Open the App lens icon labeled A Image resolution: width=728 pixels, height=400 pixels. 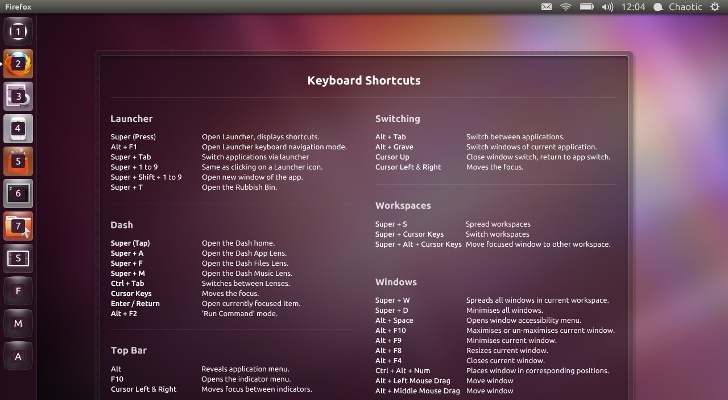click(18, 356)
